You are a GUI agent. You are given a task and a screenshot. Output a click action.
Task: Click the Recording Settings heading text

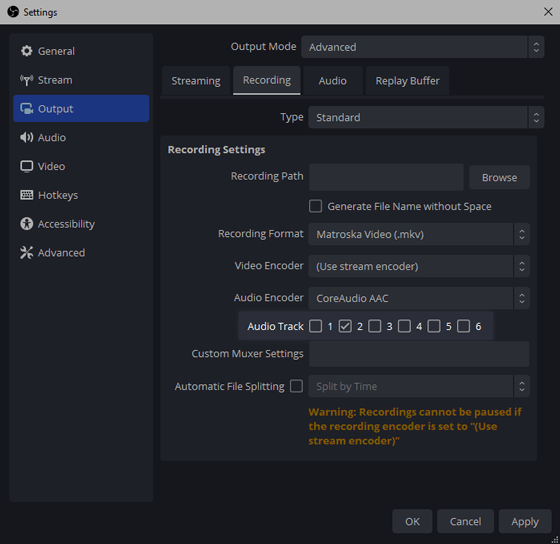[x=216, y=150]
